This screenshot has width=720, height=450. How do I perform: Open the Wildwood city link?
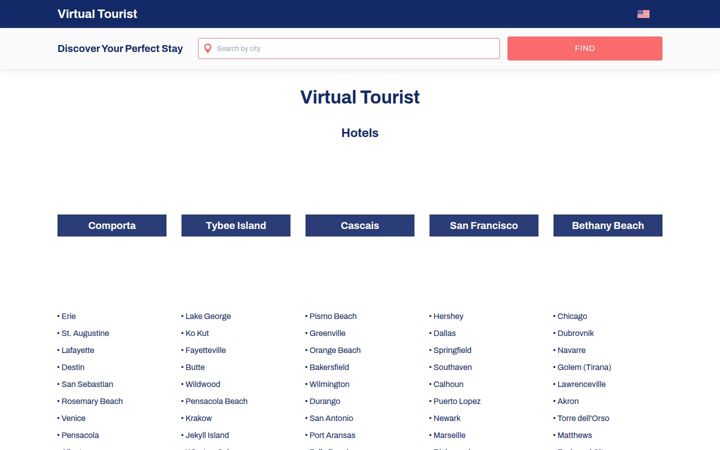[x=203, y=384]
